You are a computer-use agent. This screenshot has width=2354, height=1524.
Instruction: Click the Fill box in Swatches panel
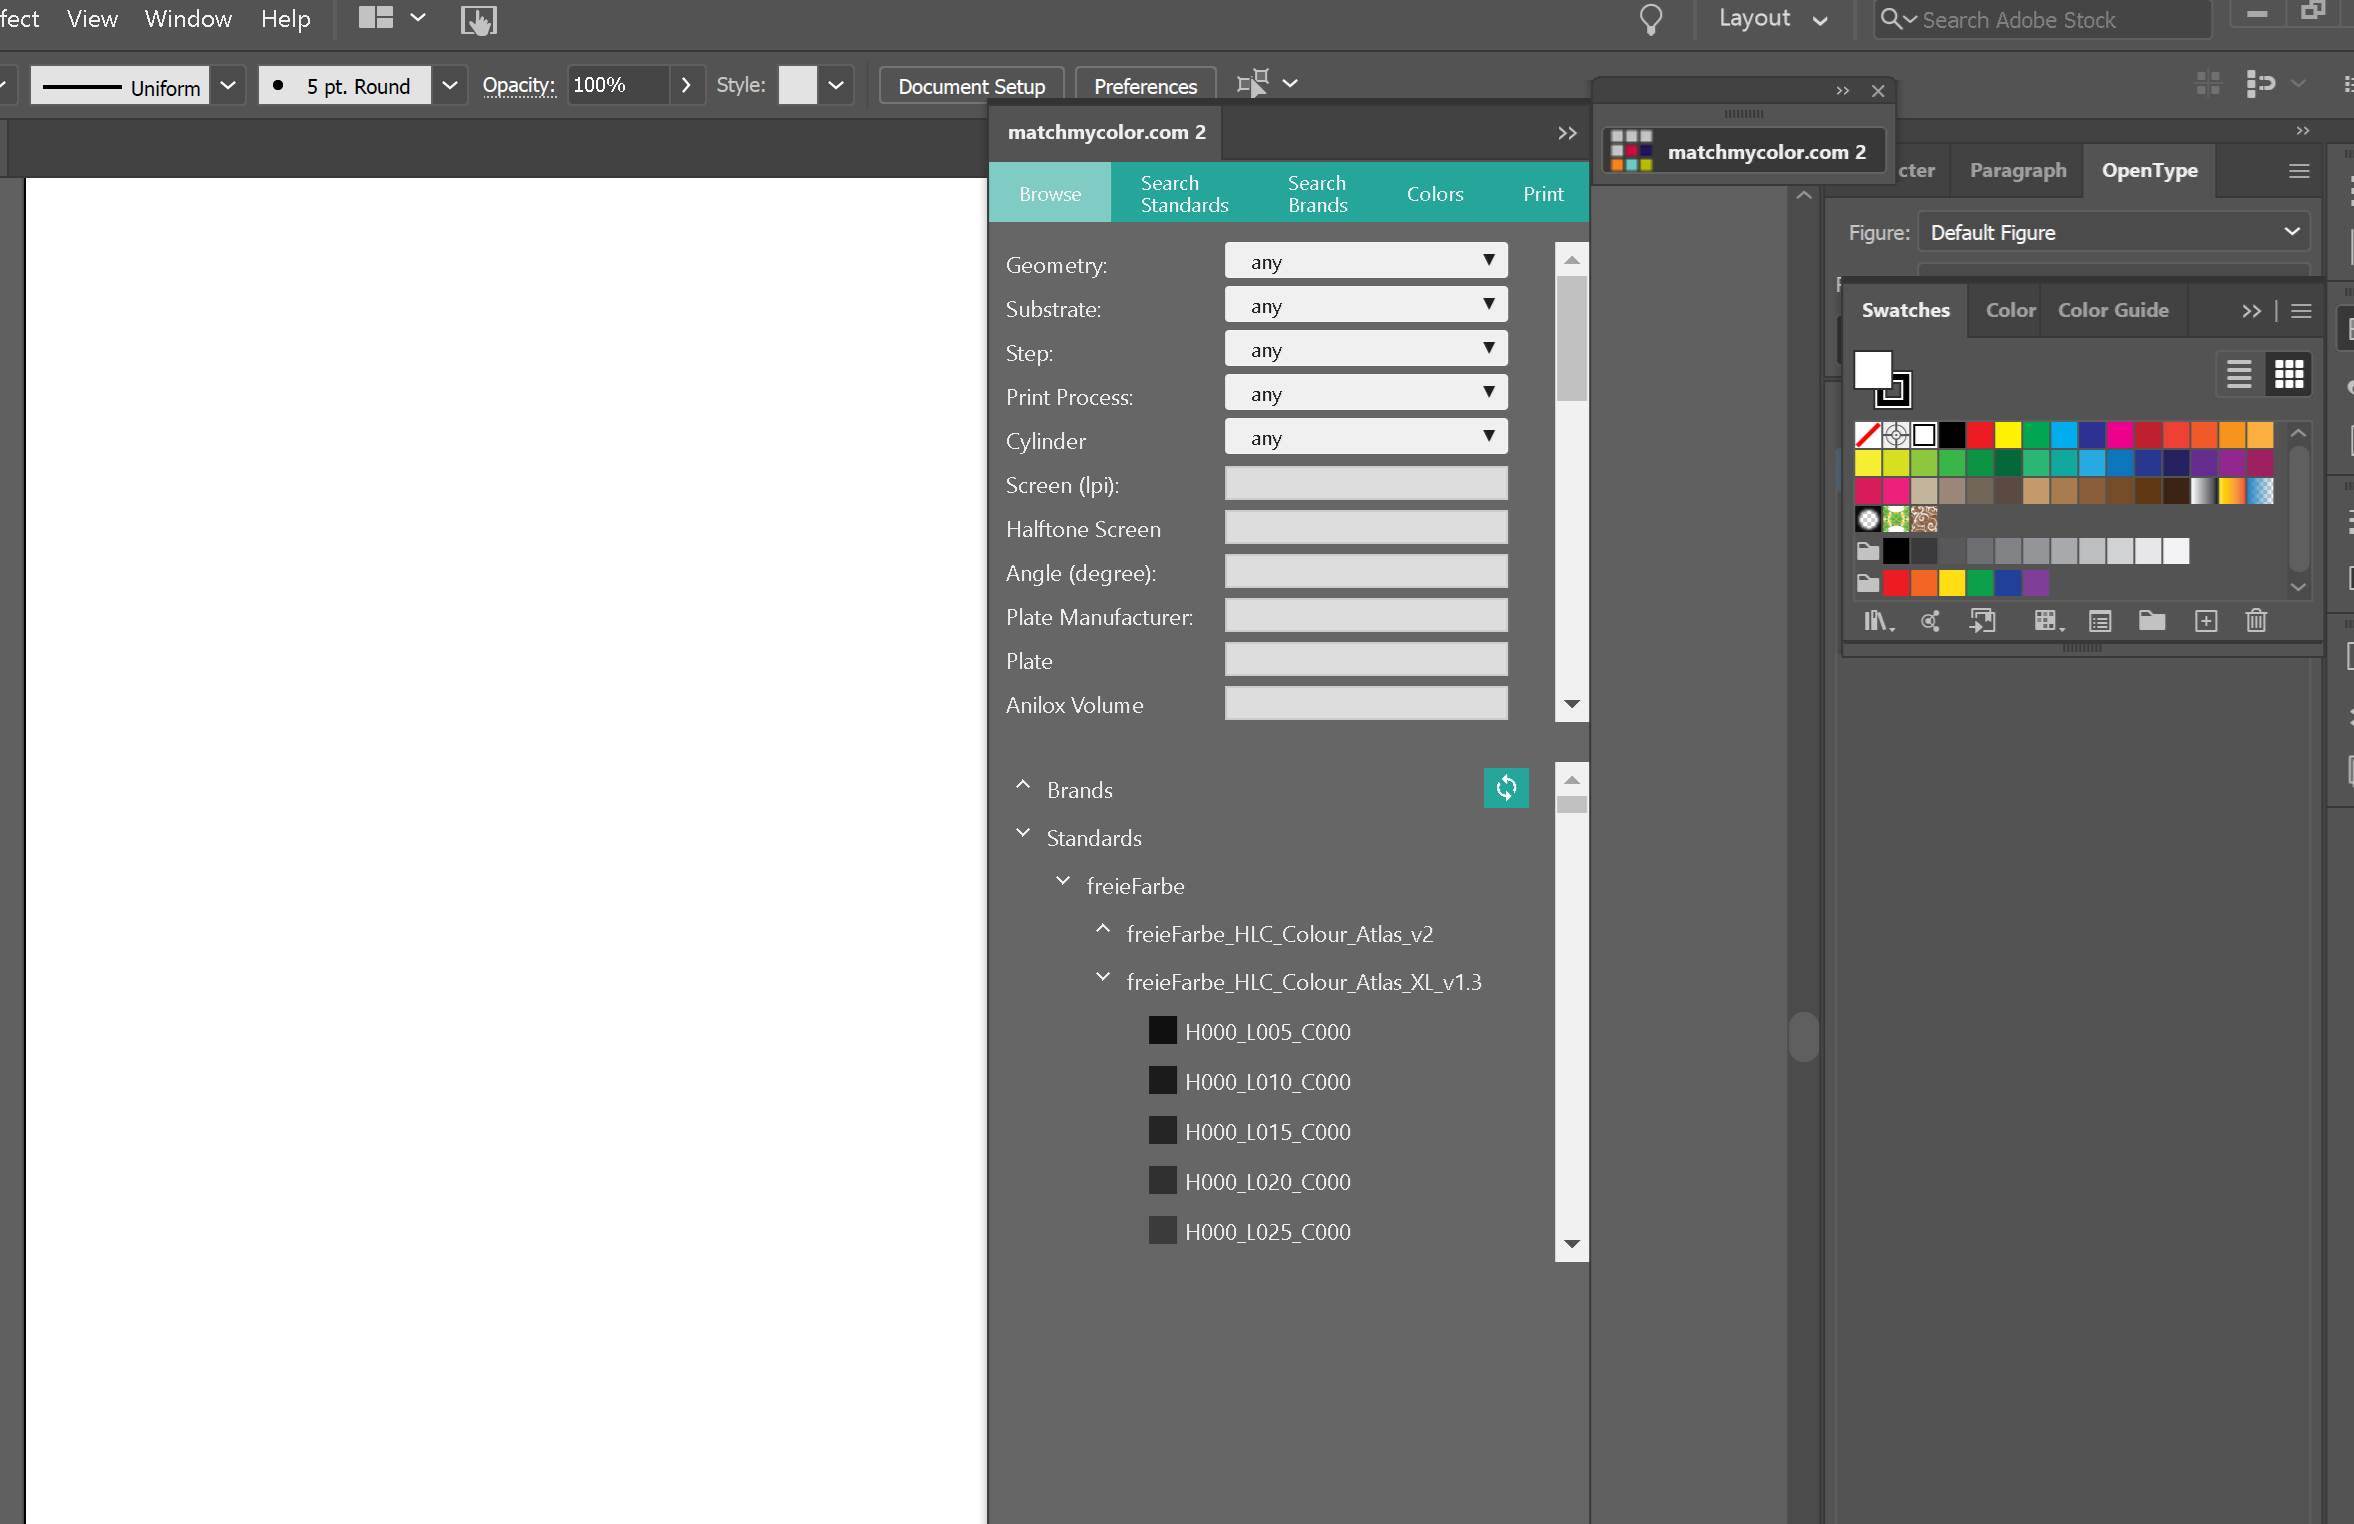pos(1872,369)
